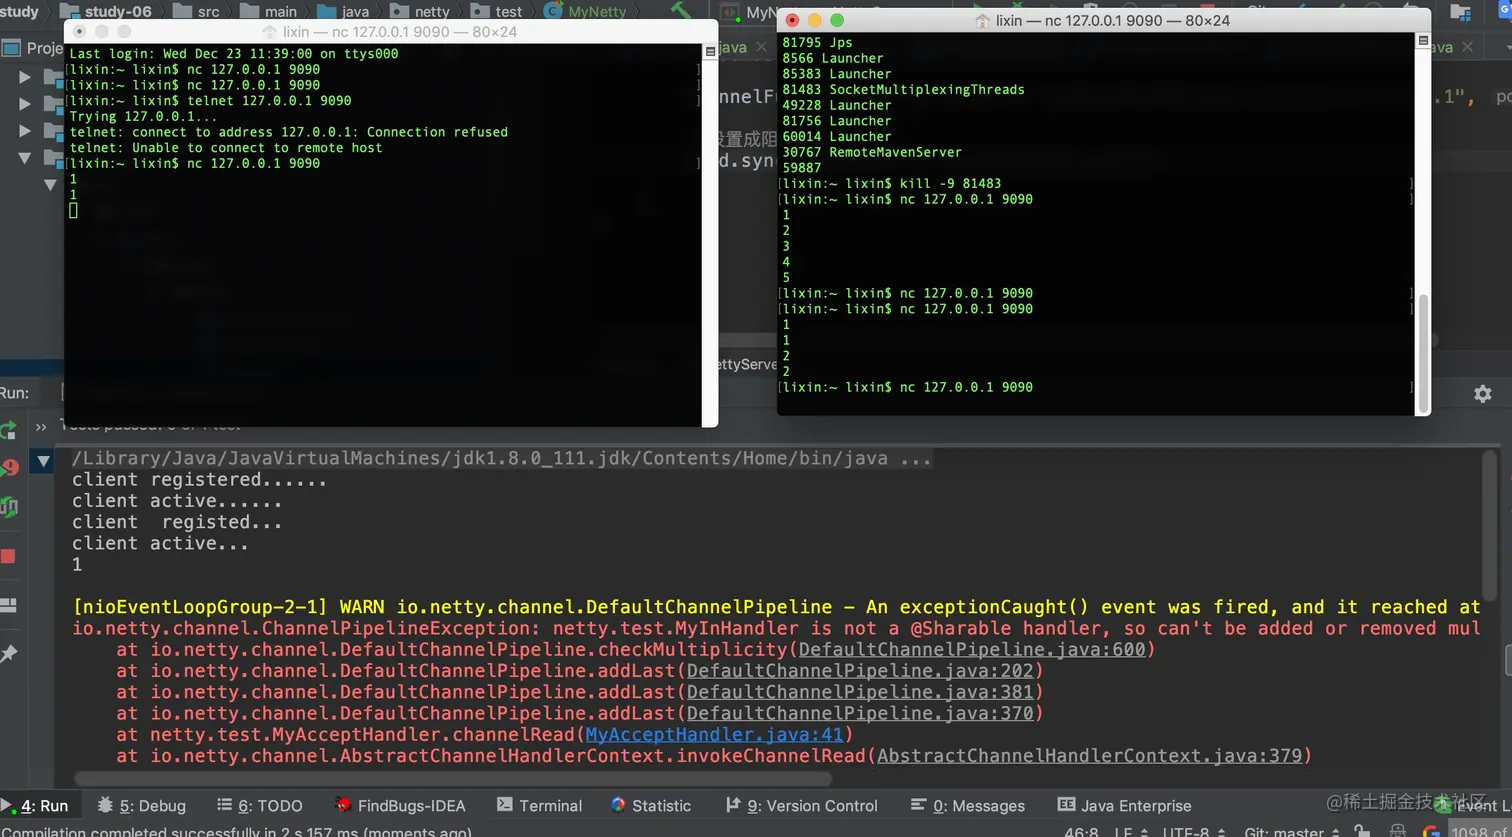
Task: Click the right terminal vertical scrollbar thumb
Action: point(1423,353)
